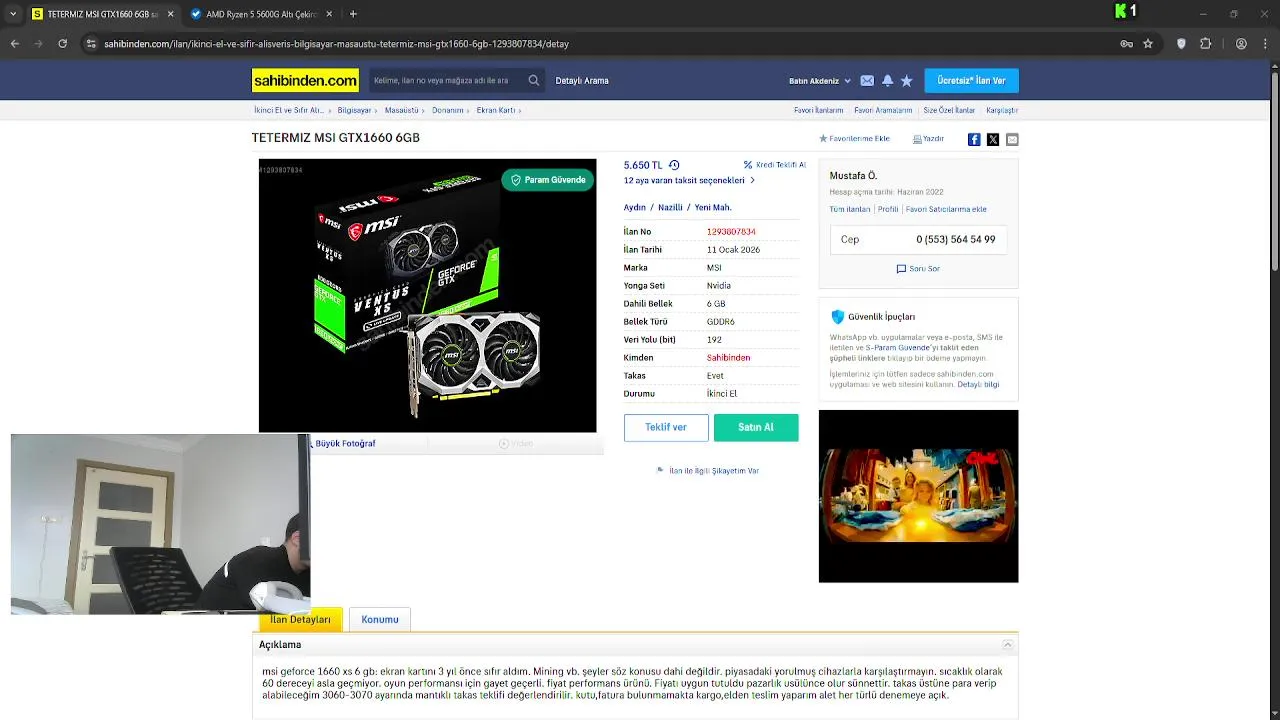Open Favori İlanlarım menu

(818, 110)
